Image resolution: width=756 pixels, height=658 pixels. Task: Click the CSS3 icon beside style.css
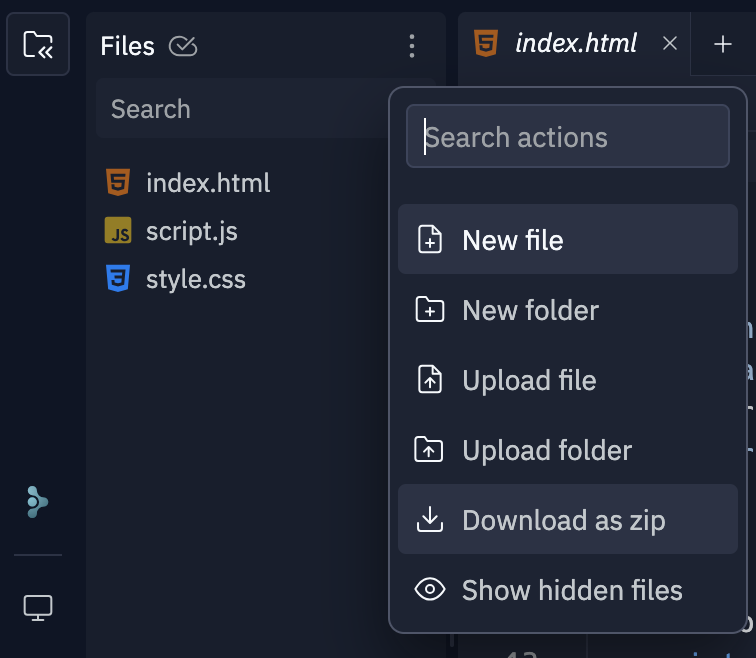[118, 278]
